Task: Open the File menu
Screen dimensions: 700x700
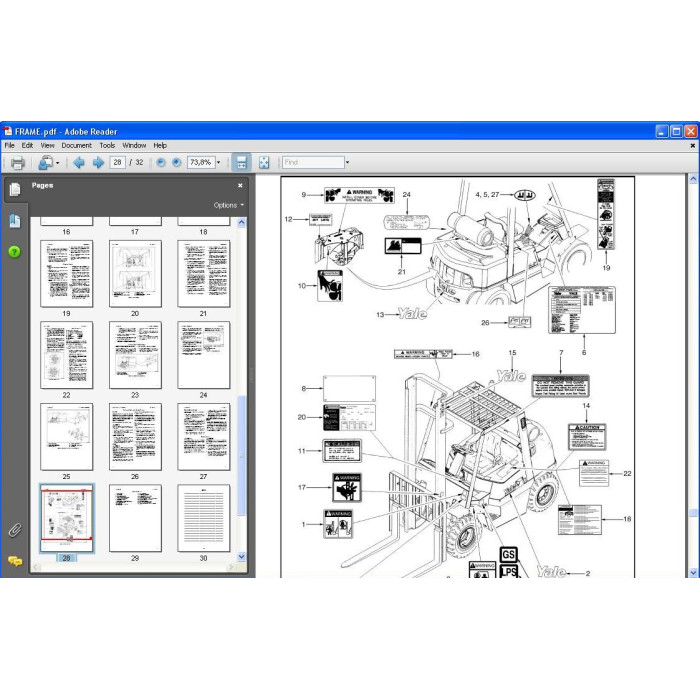Action: click(x=9, y=146)
